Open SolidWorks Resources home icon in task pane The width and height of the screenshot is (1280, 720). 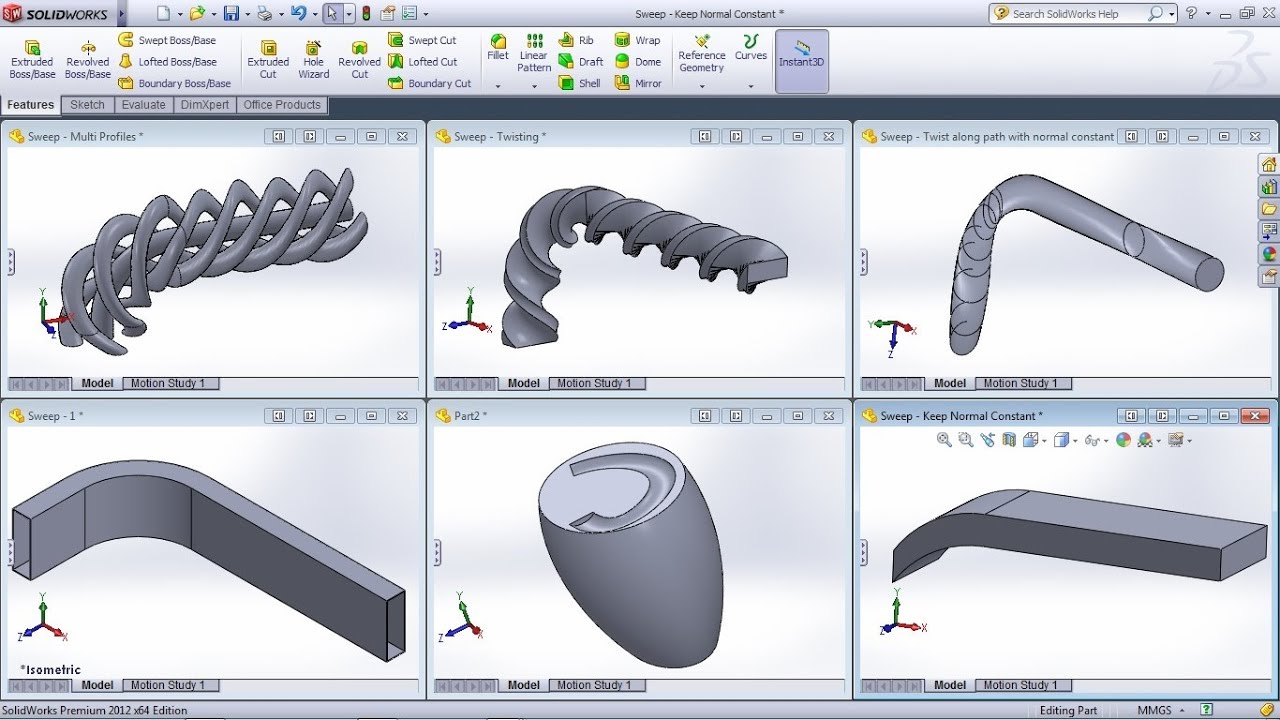click(x=1269, y=165)
